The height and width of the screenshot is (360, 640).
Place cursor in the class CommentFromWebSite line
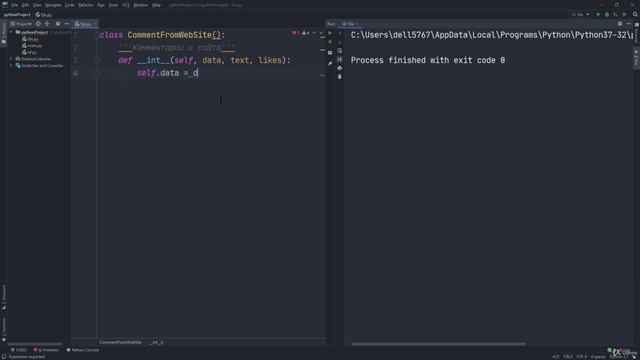coord(162,35)
